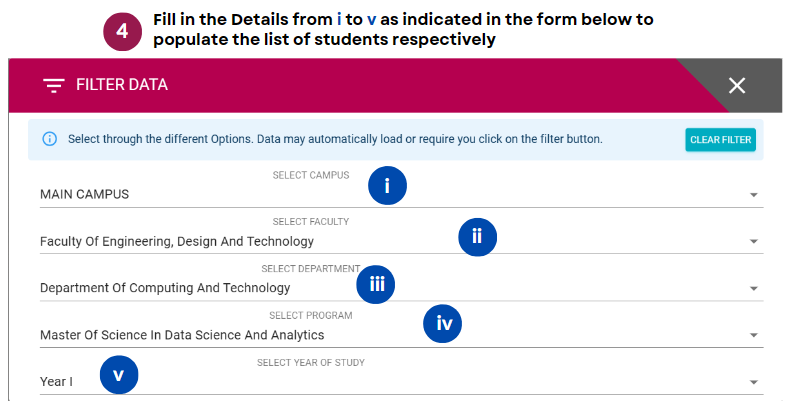Close the Filter Data panel
This screenshot has height=410, width=788.
(737, 85)
